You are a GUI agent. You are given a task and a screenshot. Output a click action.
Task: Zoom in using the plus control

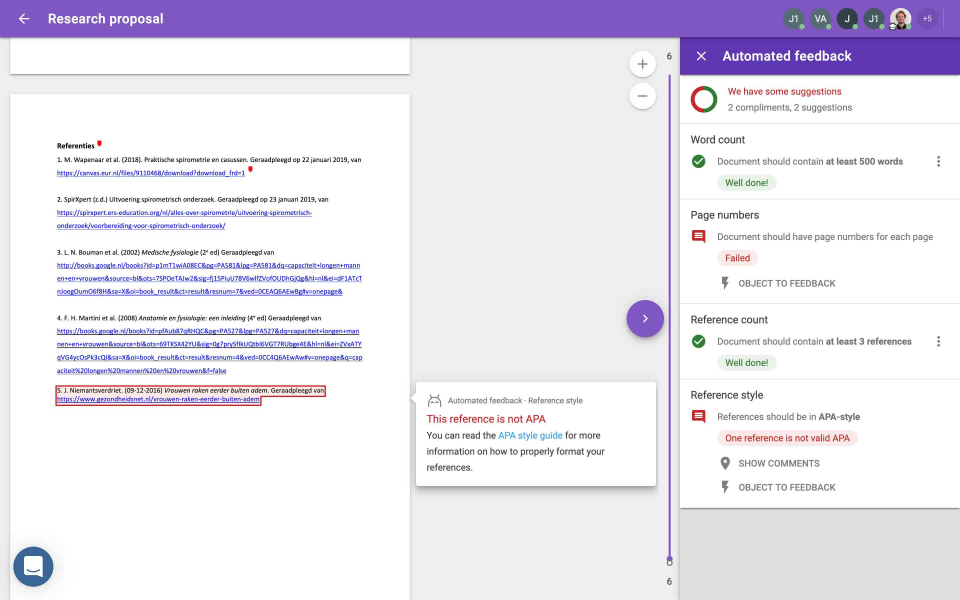(643, 63)
